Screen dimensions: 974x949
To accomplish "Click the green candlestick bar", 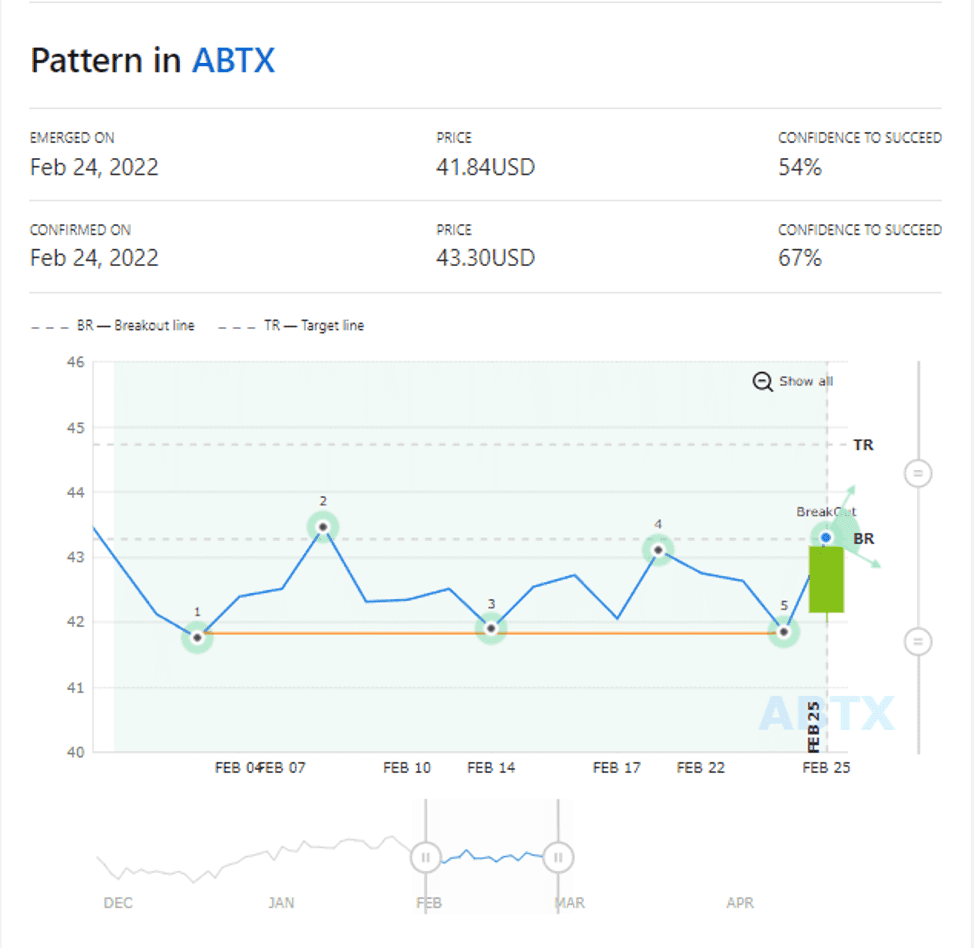I will pos(826,580).
